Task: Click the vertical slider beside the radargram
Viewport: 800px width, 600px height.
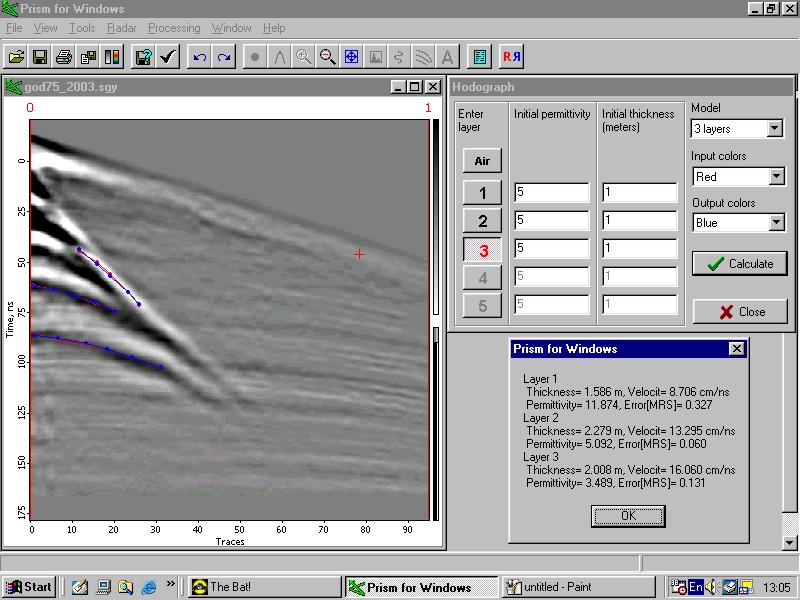Action: (x=436, y=335)
